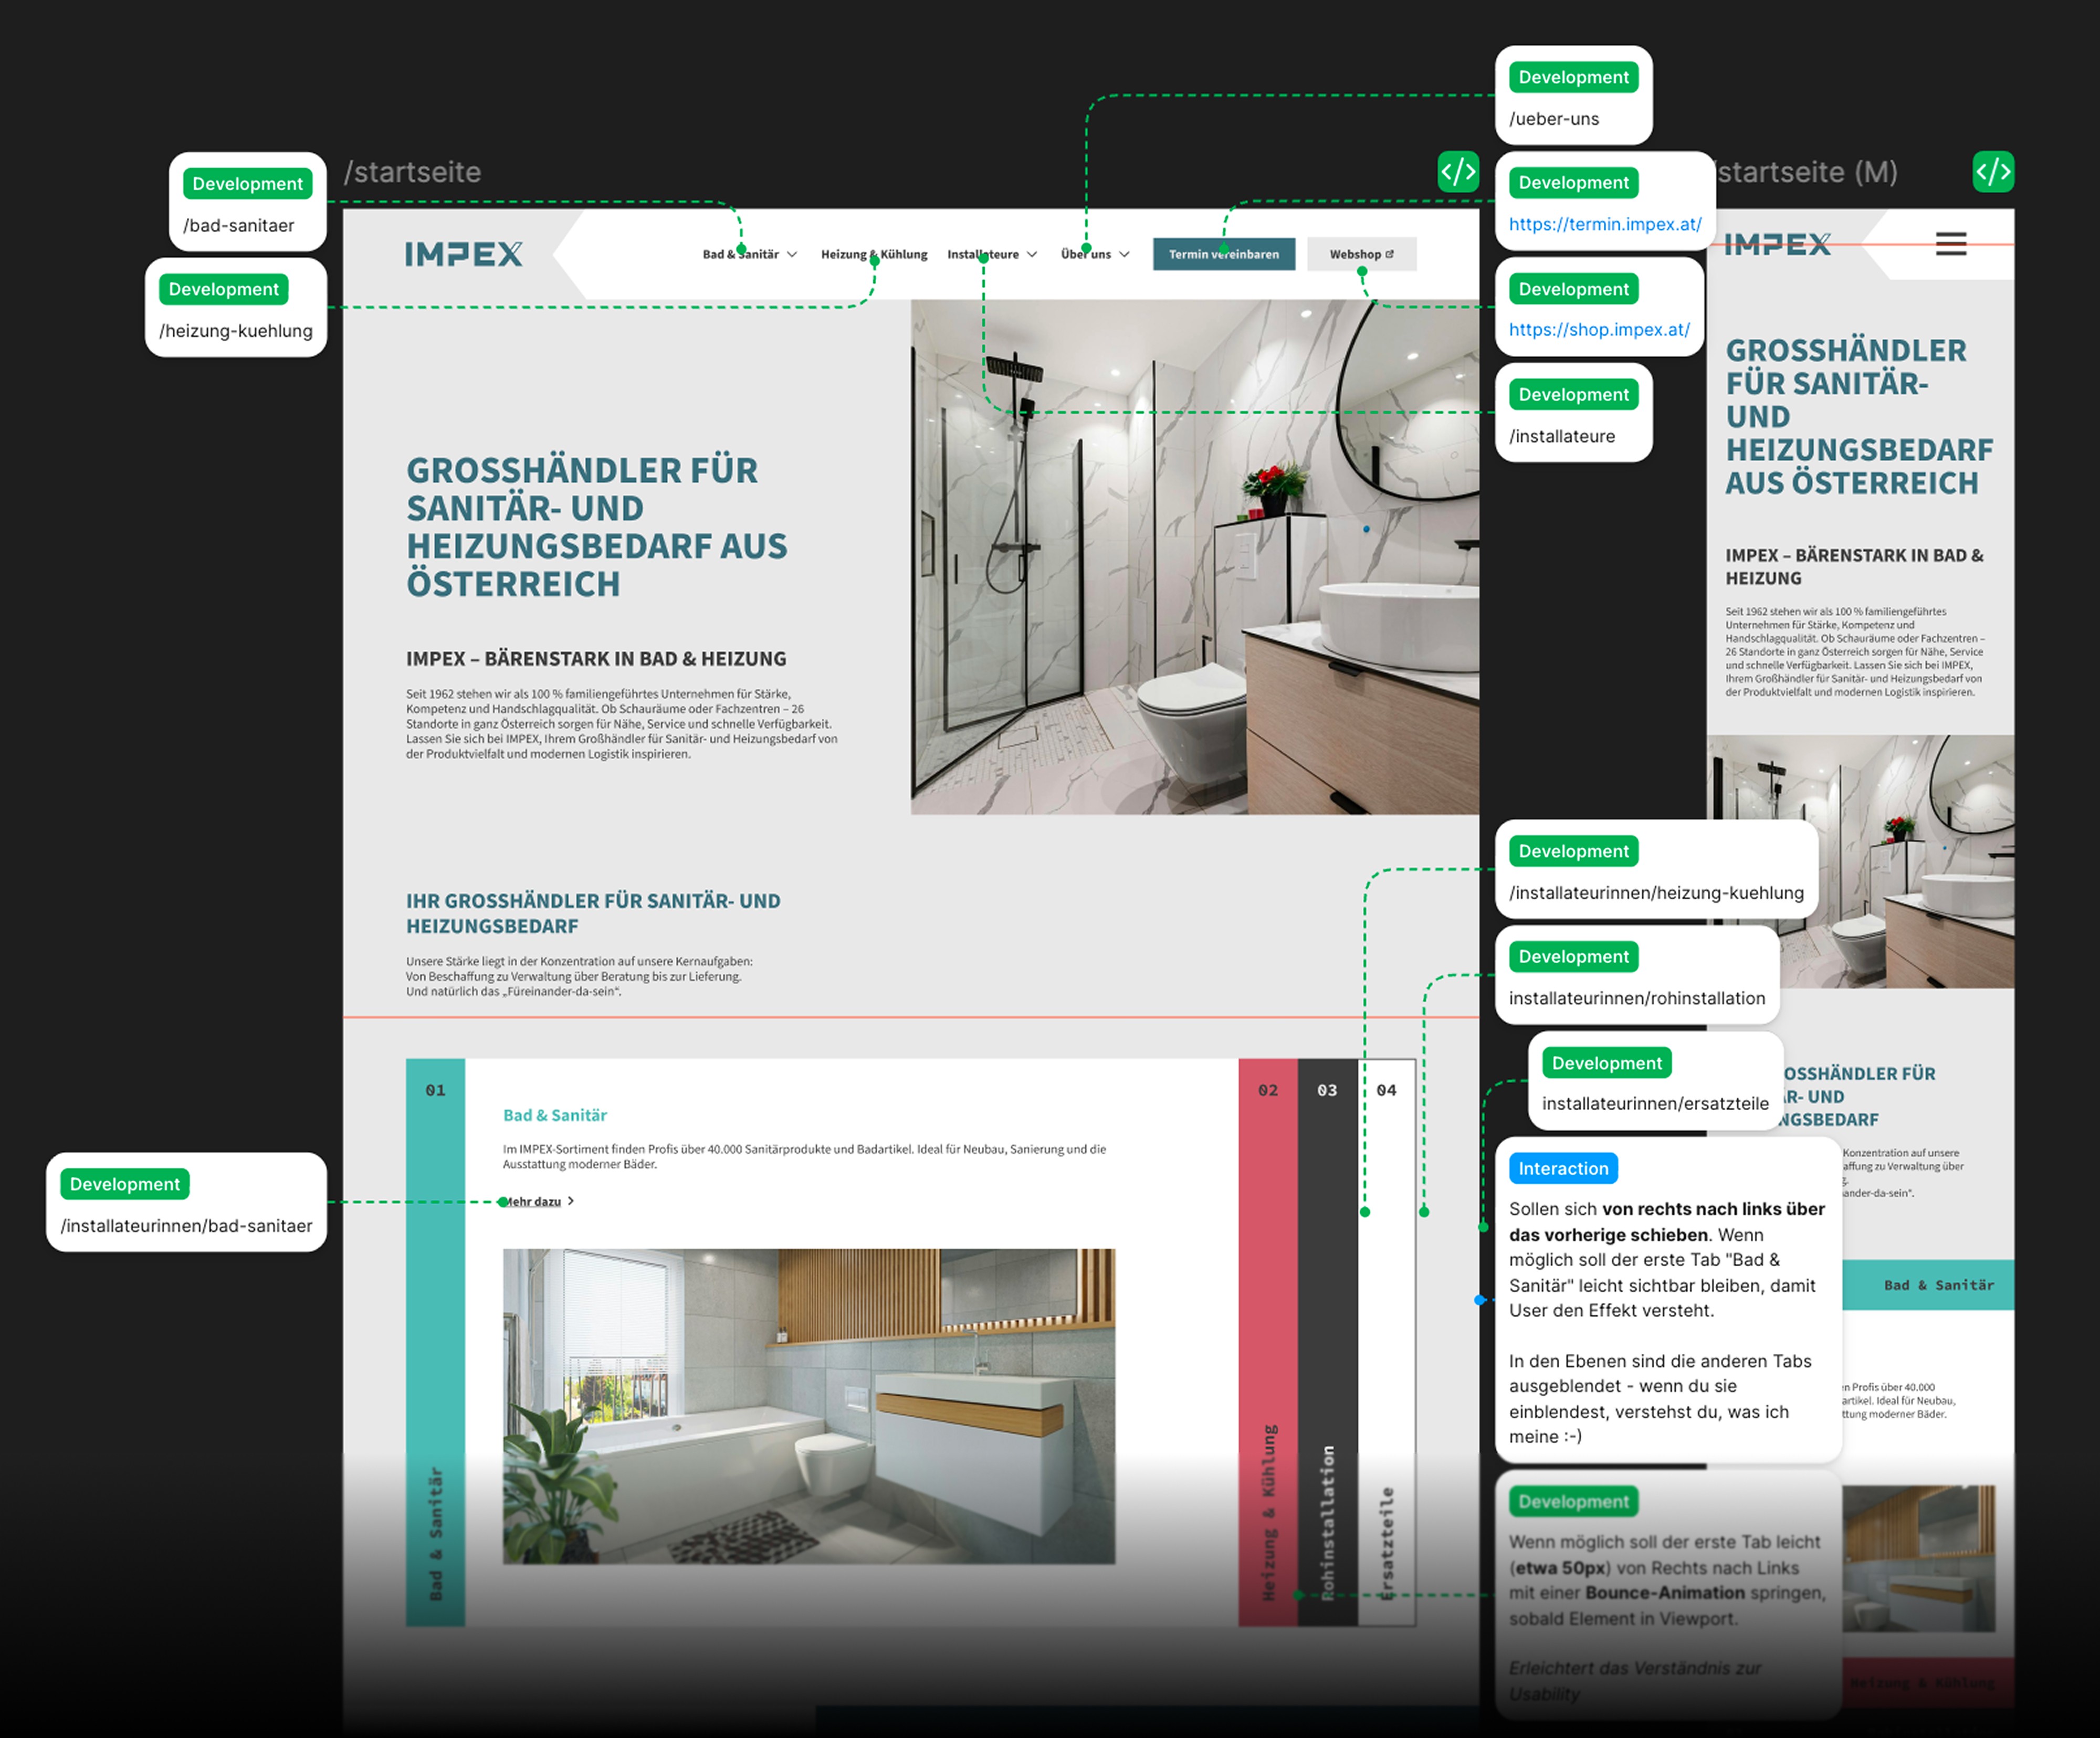Image resolution: width=2100 pixels, height=1738 pixels.
Task: Click the external link icon next to Webshop
Action: [x=1390, y=254]
